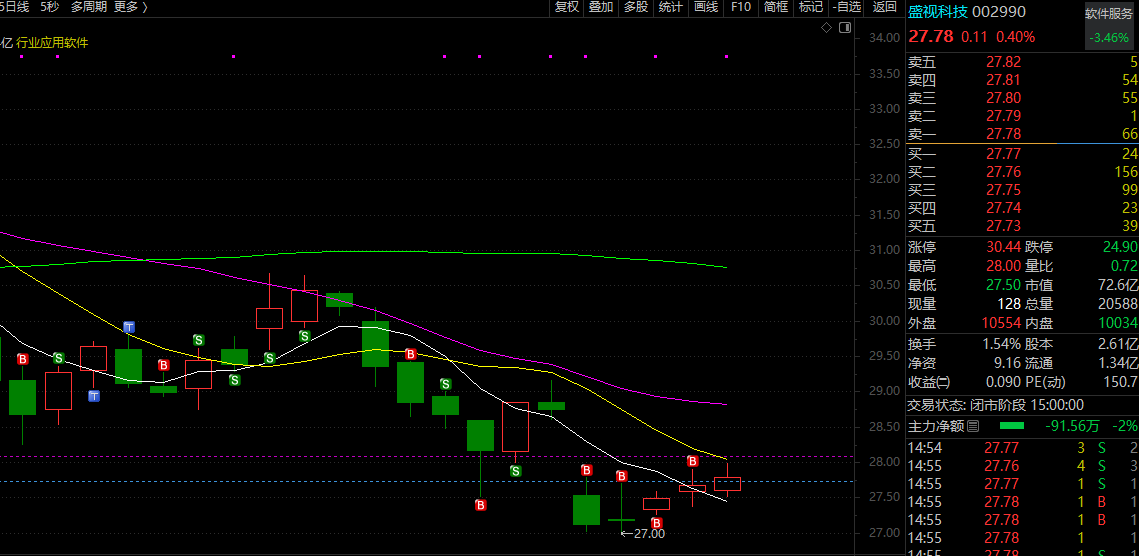Click the 交易状态 closing stage status
Viewport: 1139px width, 556px height.
click(x=995, y=406)
